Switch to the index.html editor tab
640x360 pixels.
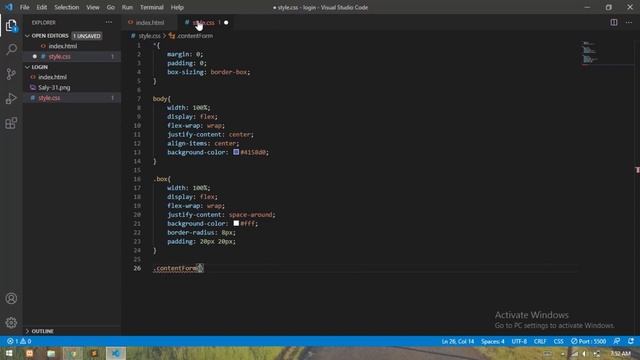click(x=149, y=22)
